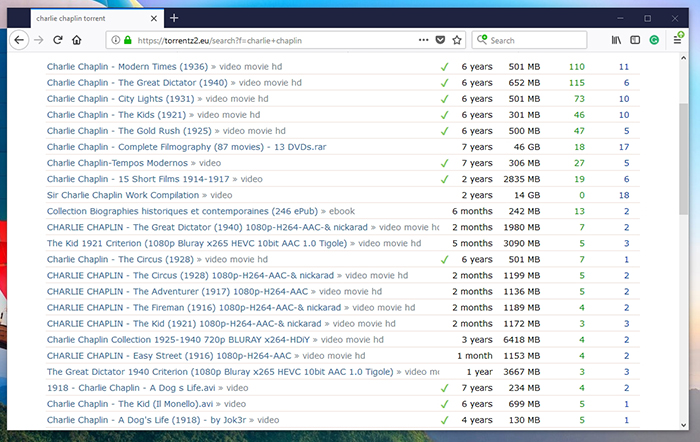
Task: Click the 6418 MB size value
Action: pyautogui.click(x=522, y=340)
